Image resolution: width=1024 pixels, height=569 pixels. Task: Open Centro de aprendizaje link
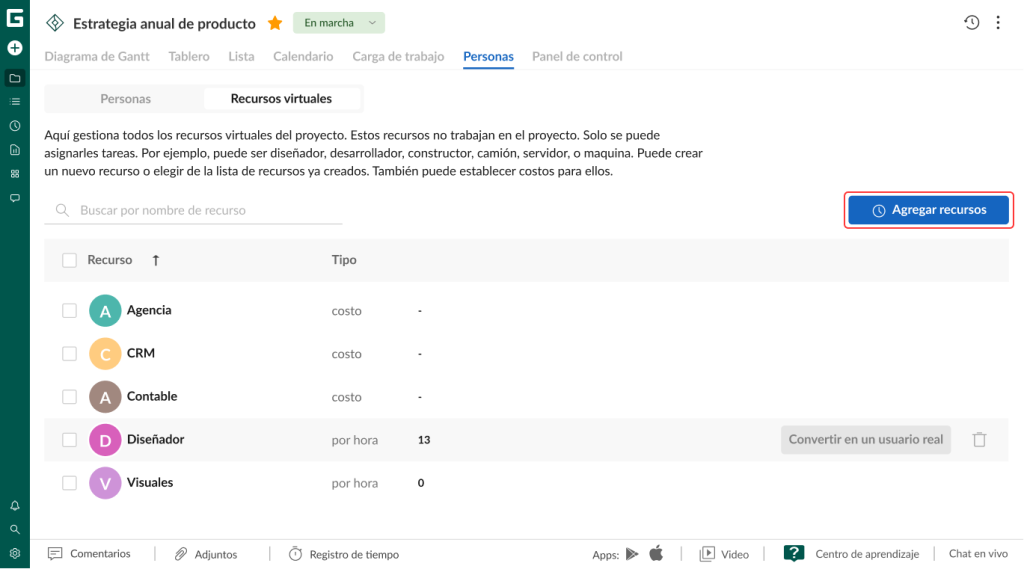pyautogui.click(x=867, y=554)
